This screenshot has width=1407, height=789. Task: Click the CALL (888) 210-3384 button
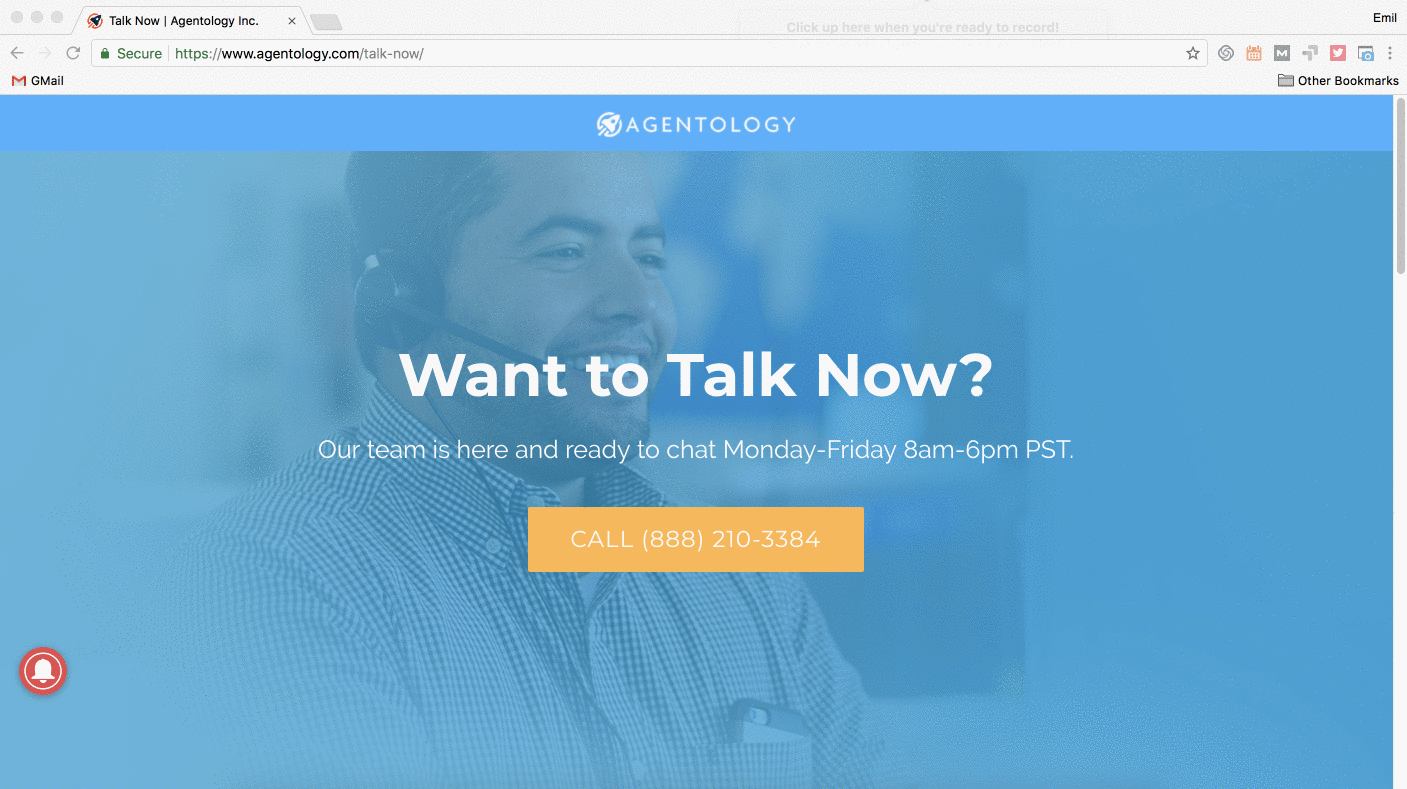pyautogui.click(x=696, y=540)
